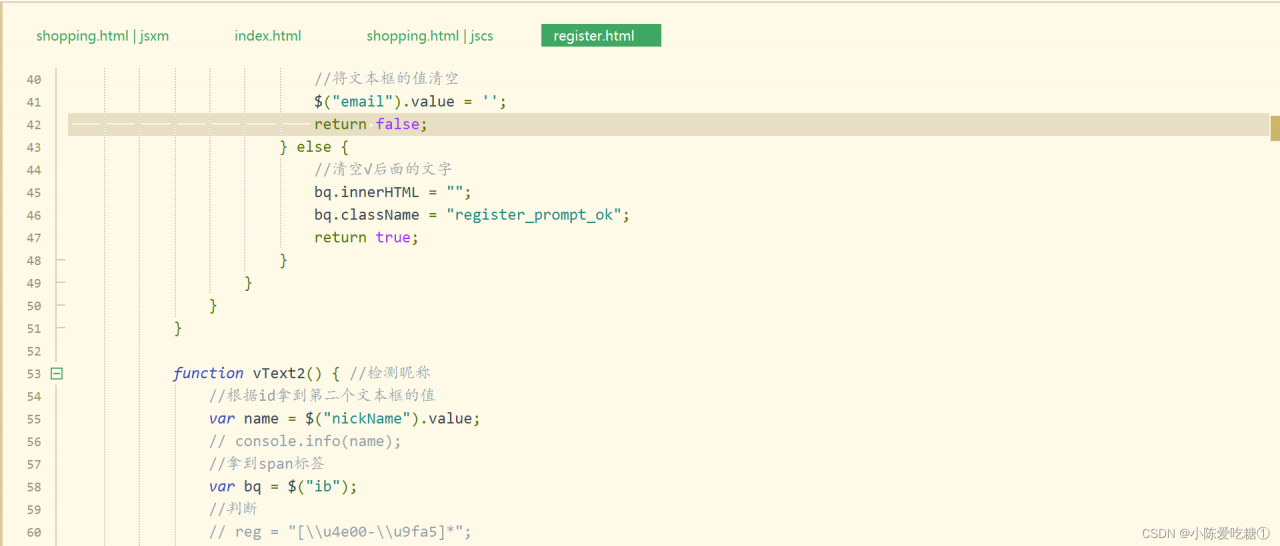The height and width of the screenshot is (546, 1280).
Task: Click the commented // reg = regex line
Action: [340, 532]
